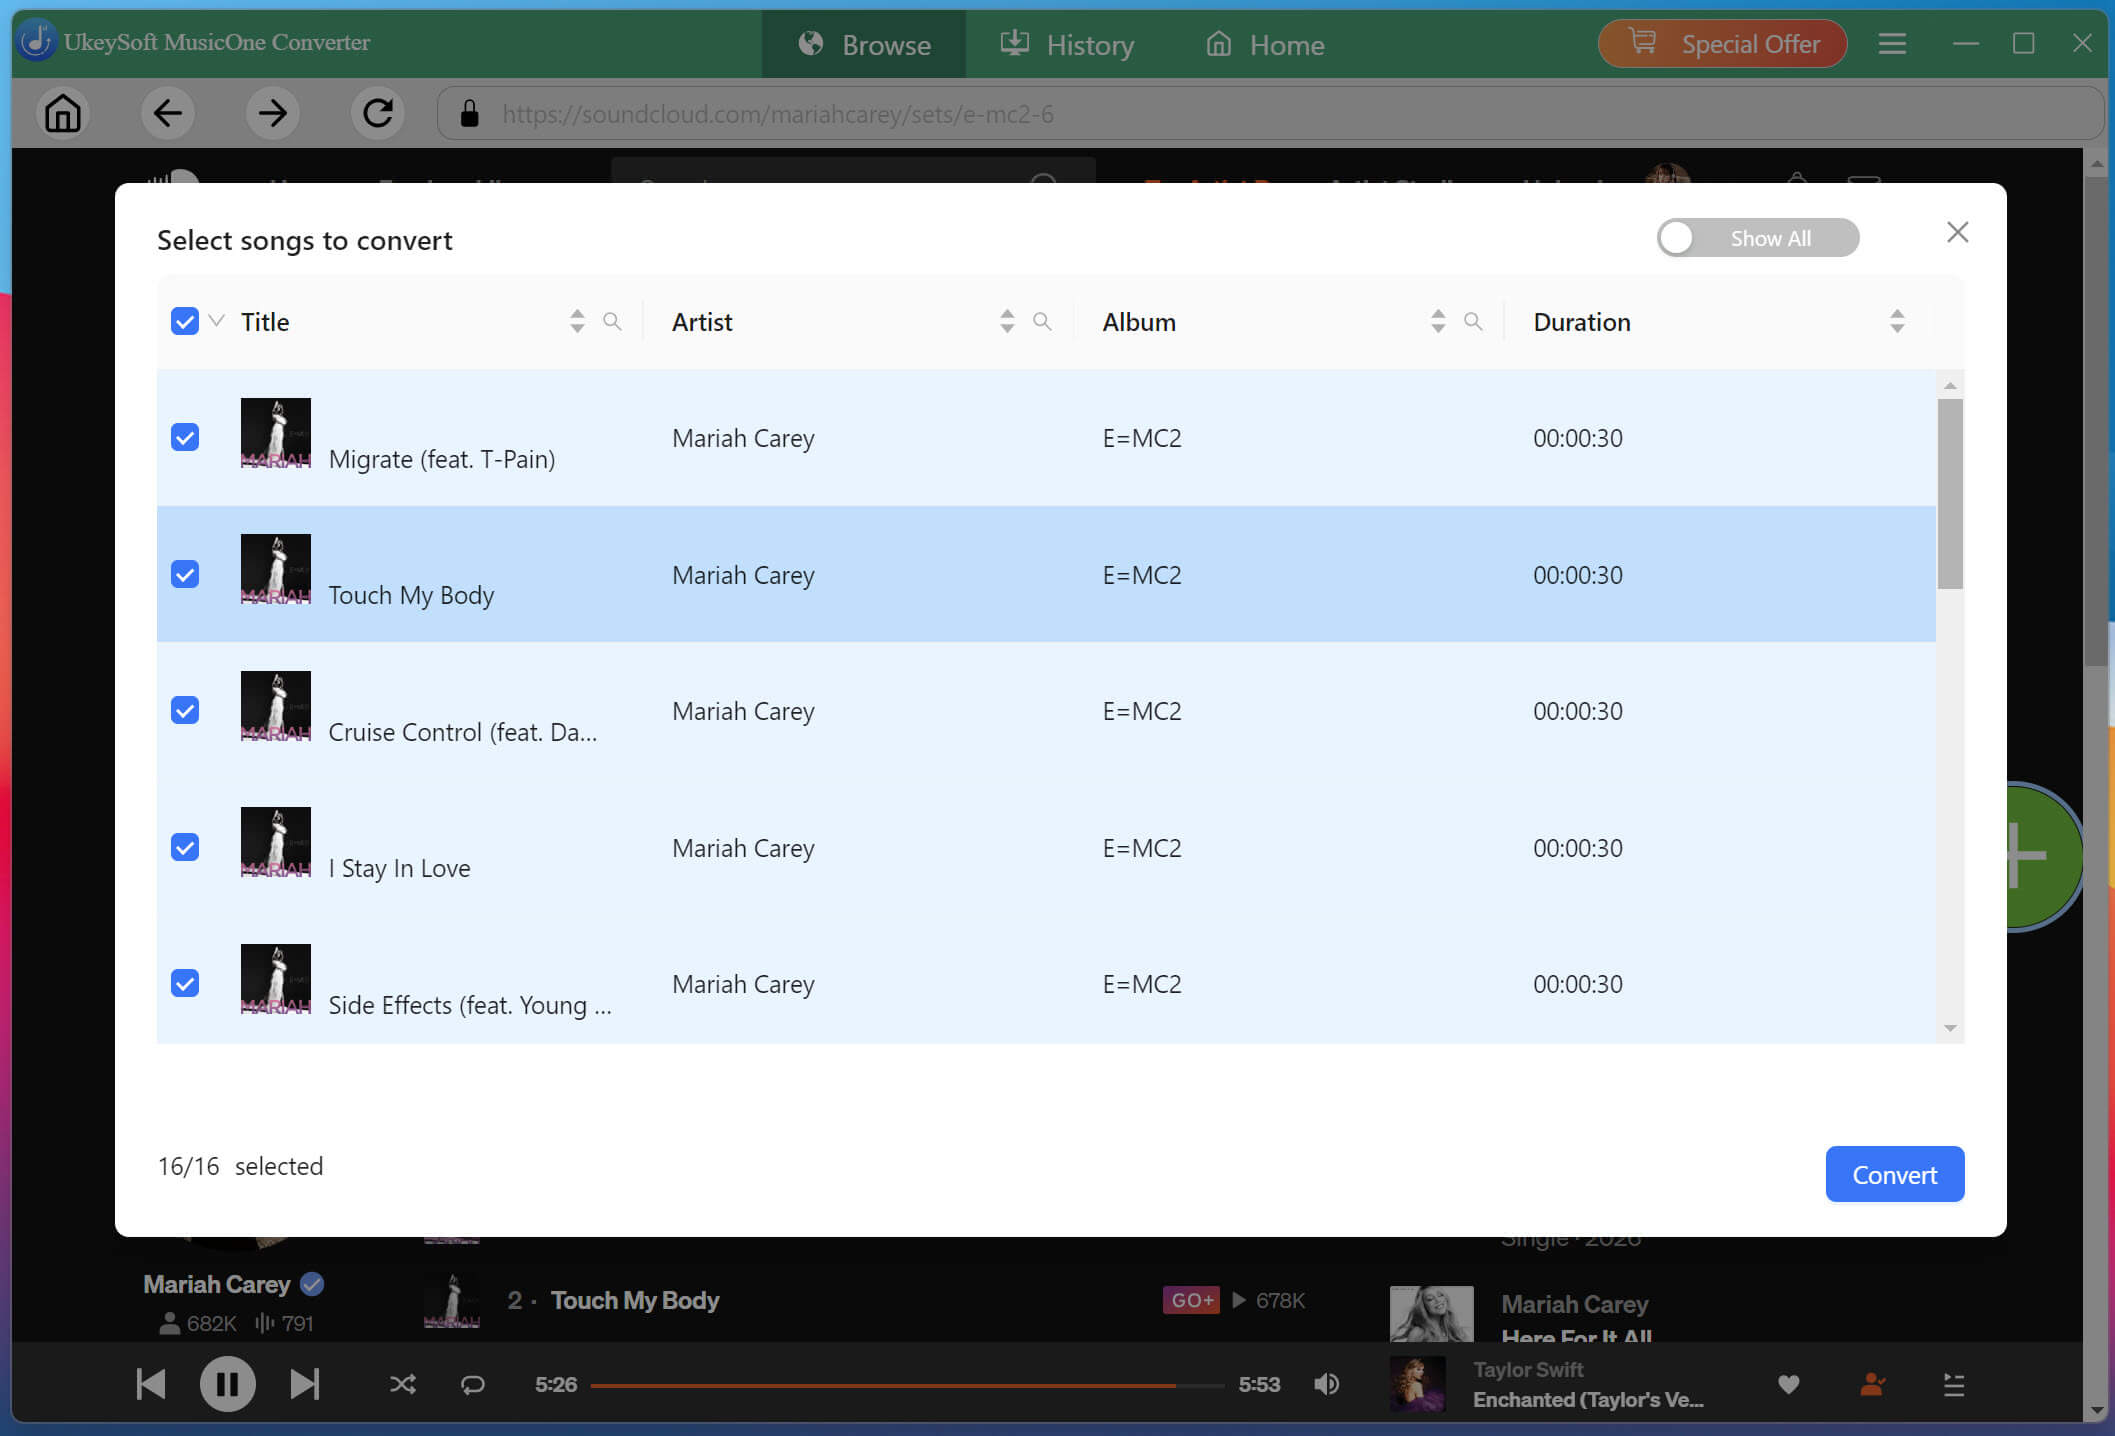Expand the selection options chevron by Title

(216, 321)
